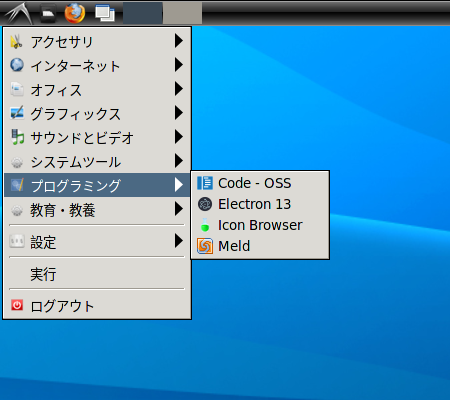
Task: Launch Electron 13 from submenu
Action: pyautogui.click(x=260, y=204)
